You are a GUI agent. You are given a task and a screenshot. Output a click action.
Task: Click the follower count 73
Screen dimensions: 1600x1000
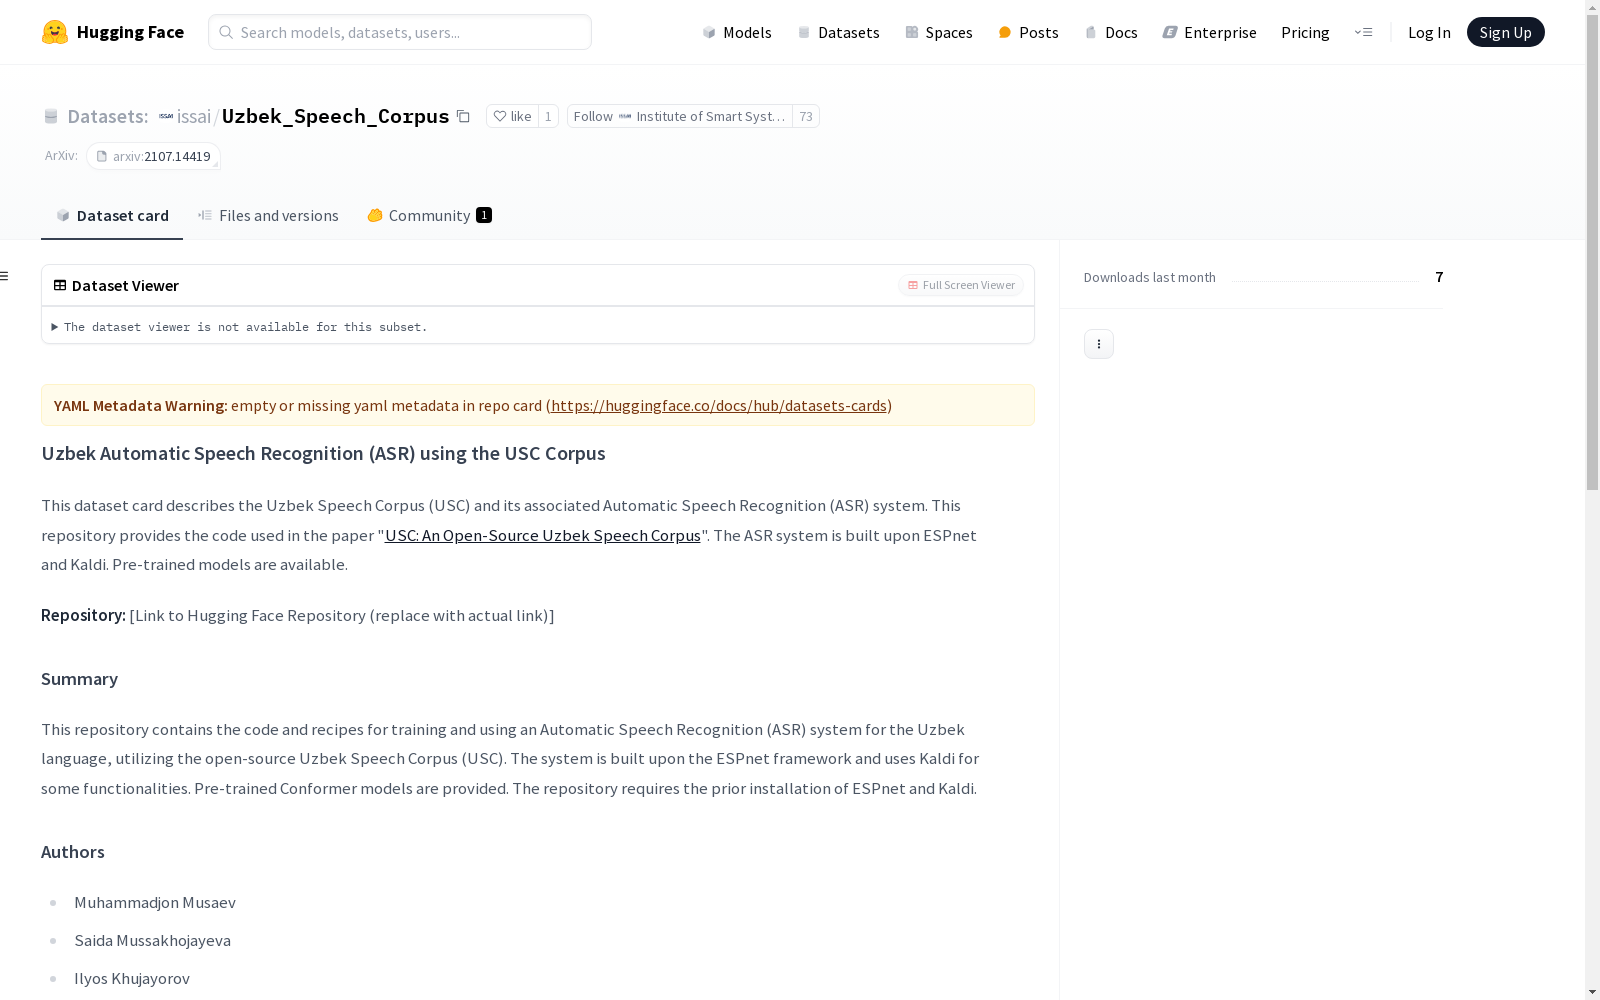pyautogui.click(x=806, y=116)
